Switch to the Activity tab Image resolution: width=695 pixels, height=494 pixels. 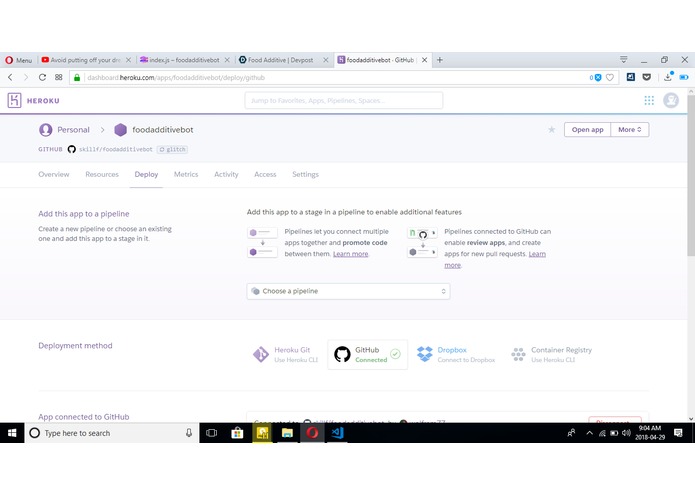226,175
